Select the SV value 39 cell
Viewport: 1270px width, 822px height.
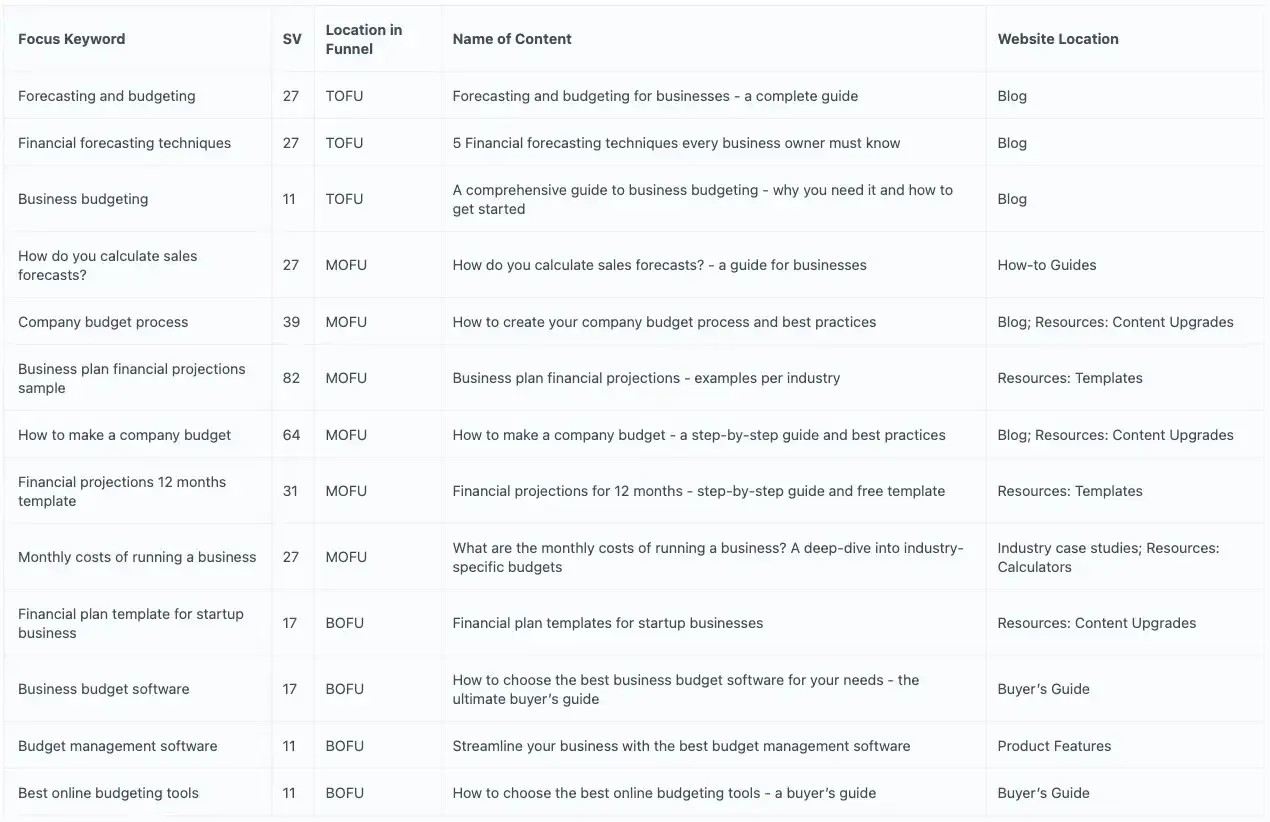pos(291,322)
